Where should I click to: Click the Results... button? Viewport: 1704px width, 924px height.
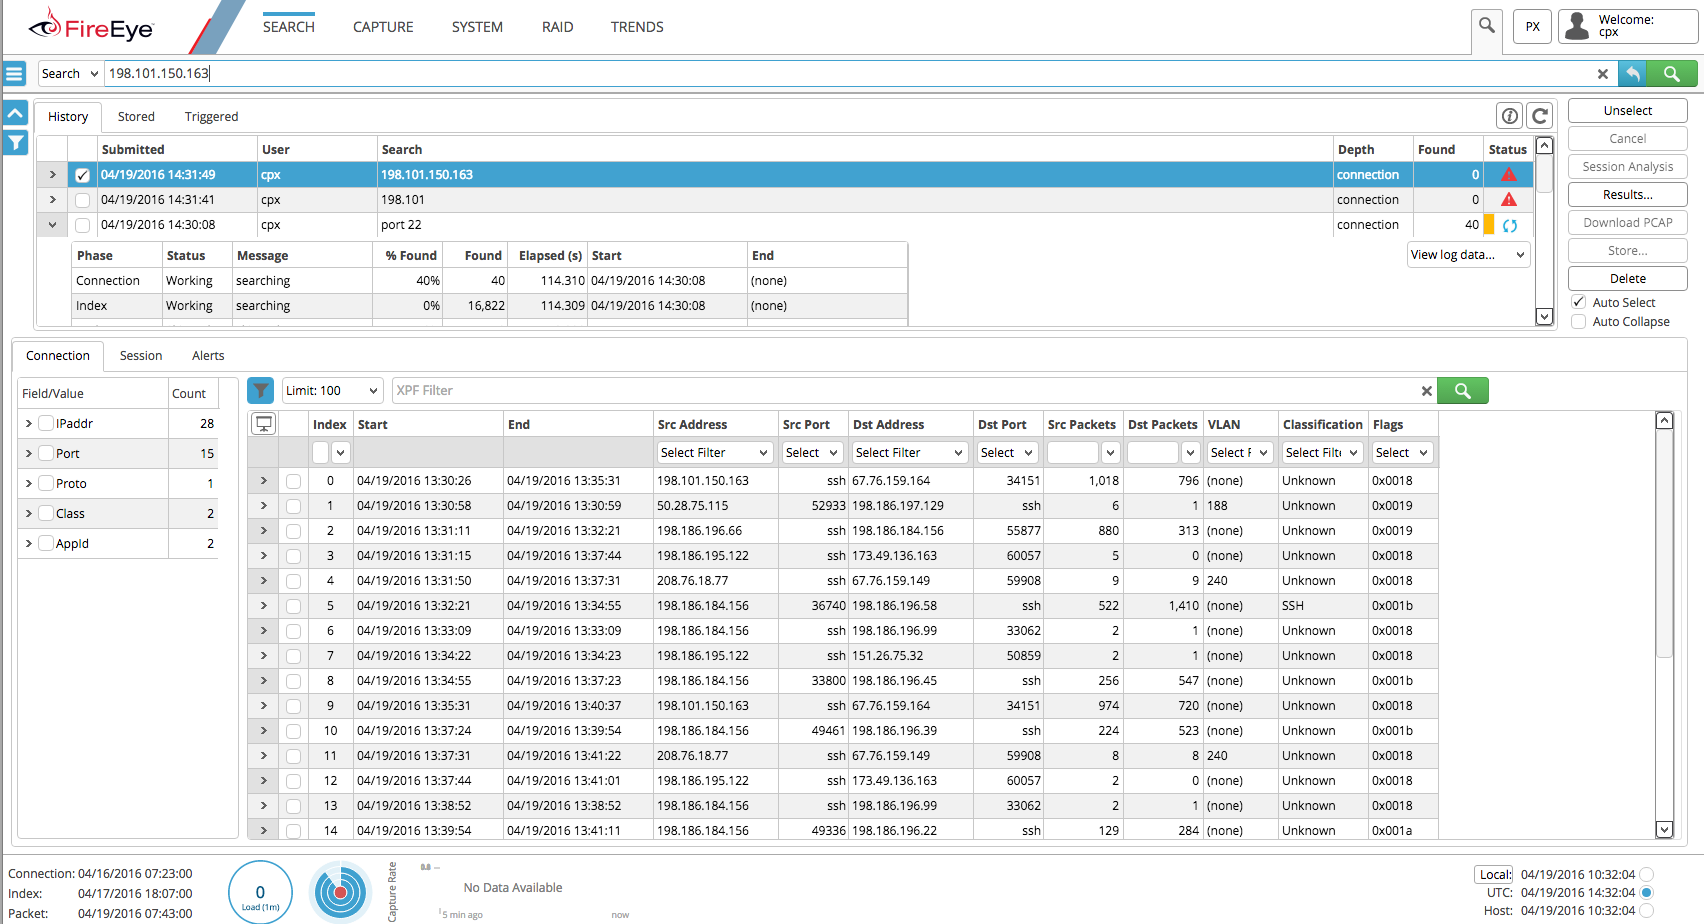(x=1627, y=194)
